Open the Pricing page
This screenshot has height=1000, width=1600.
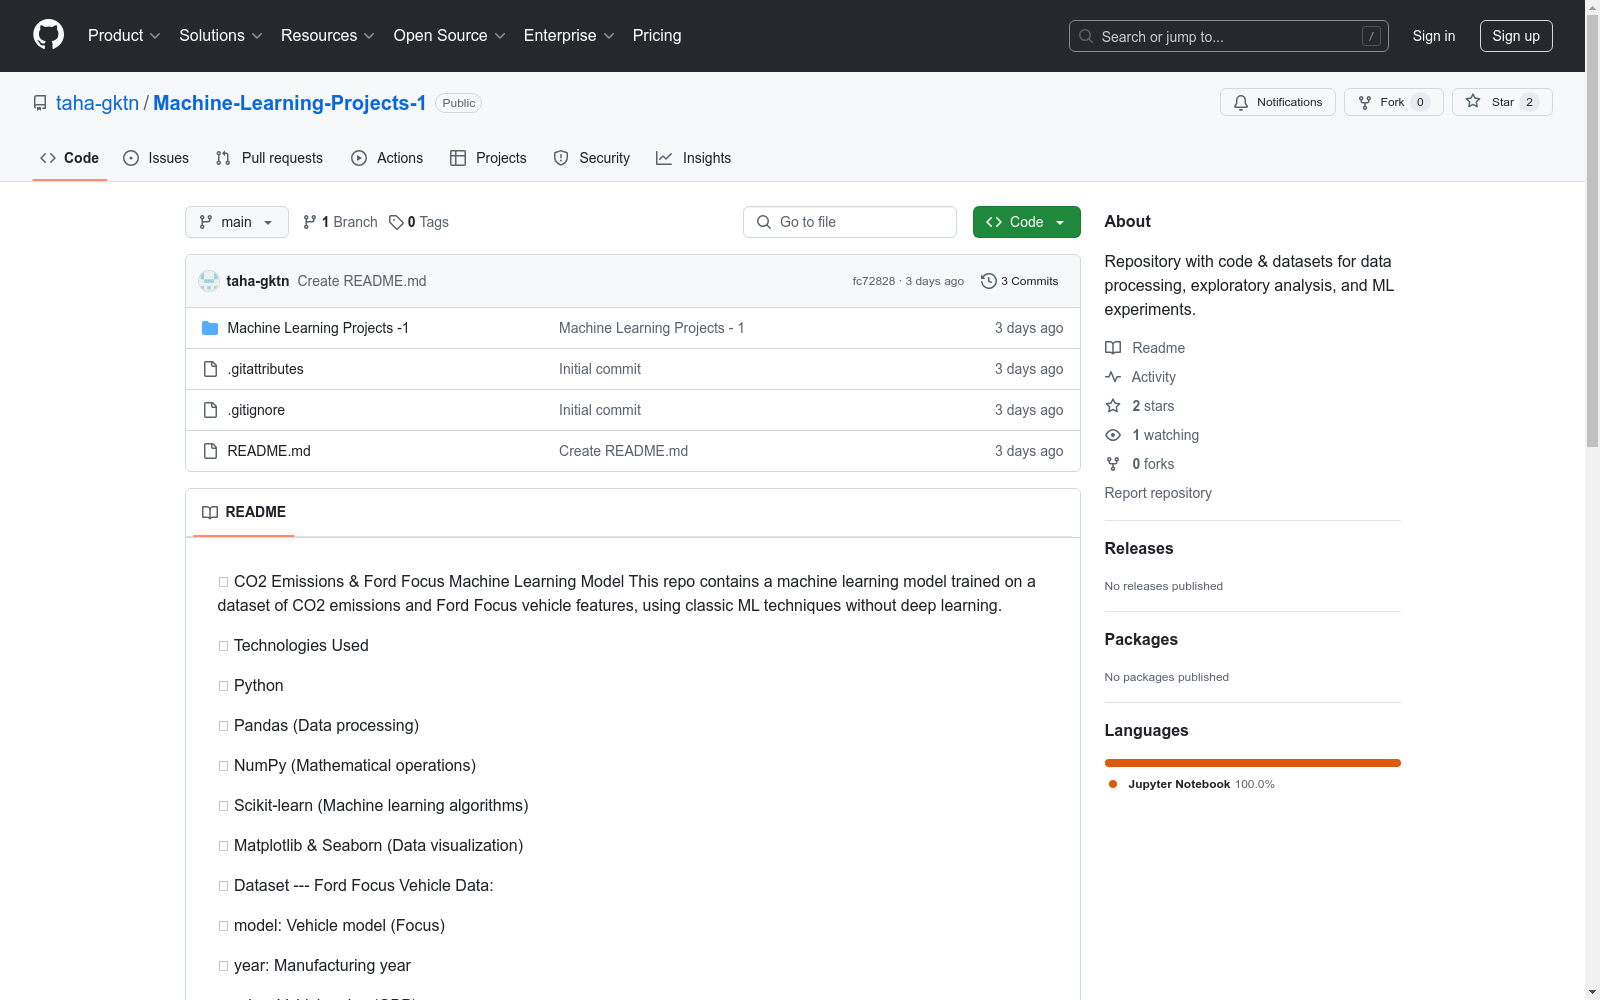(x=657, y=35)
